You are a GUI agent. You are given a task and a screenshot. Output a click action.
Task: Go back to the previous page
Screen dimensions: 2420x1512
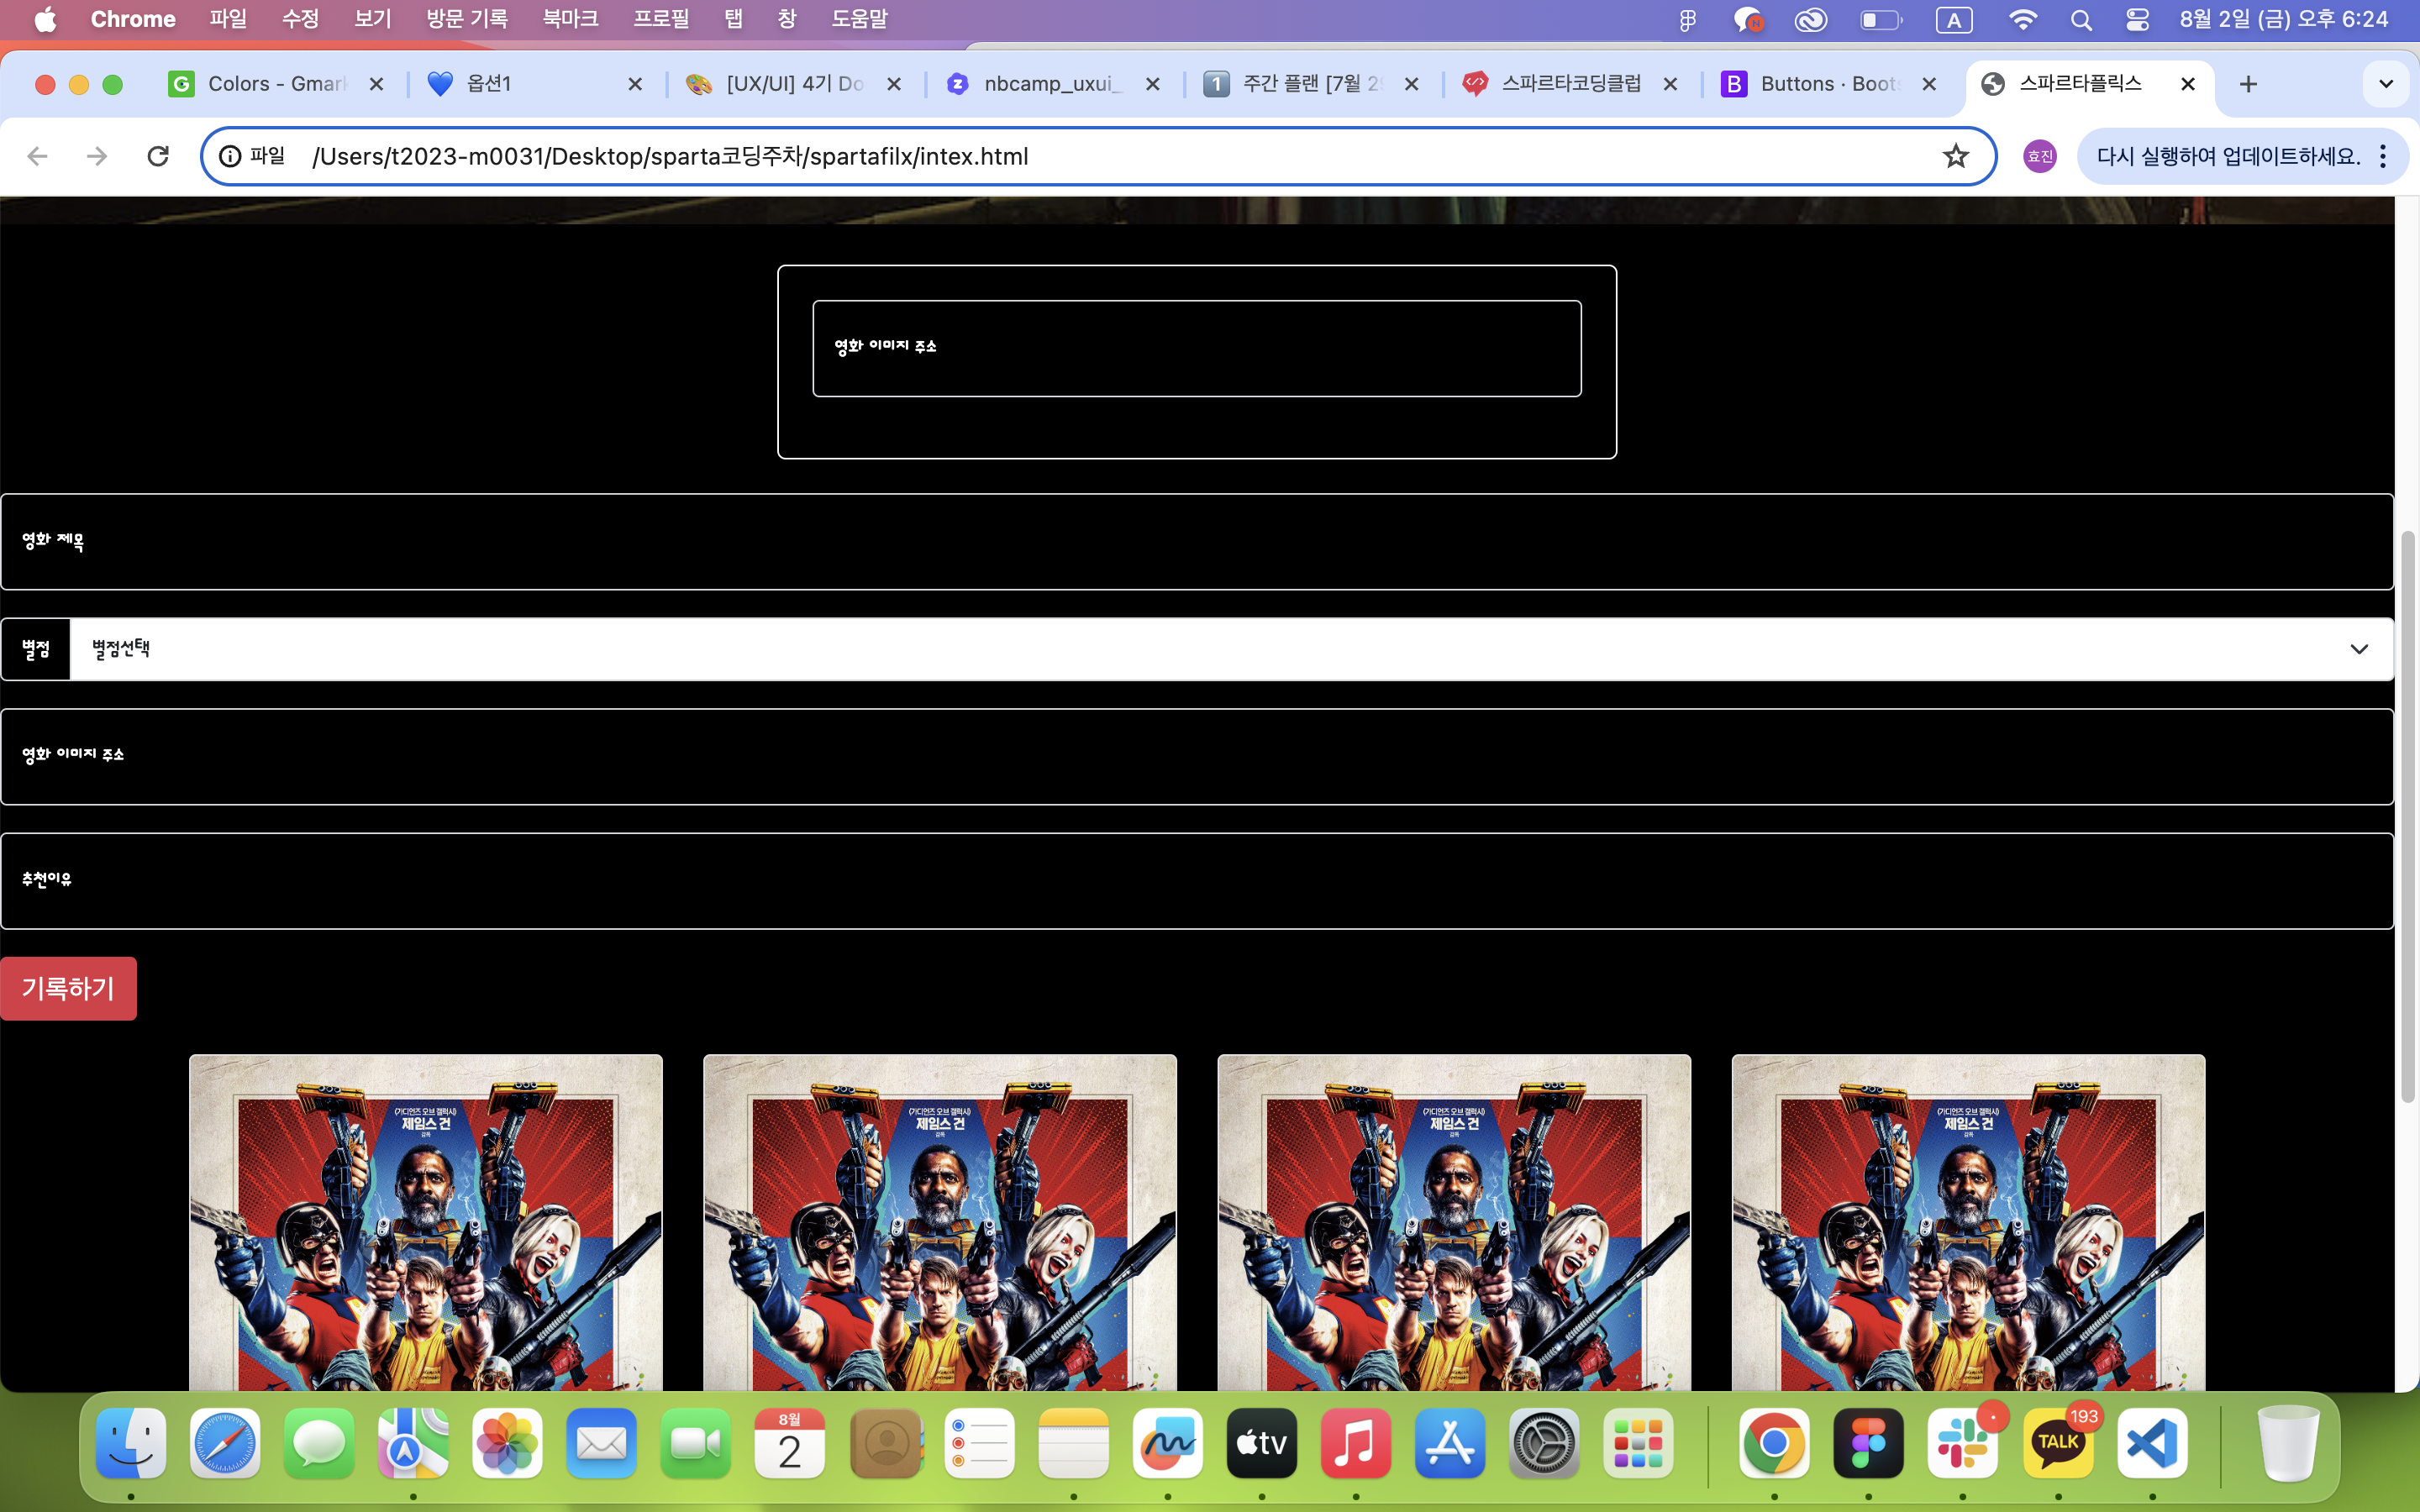38,156
